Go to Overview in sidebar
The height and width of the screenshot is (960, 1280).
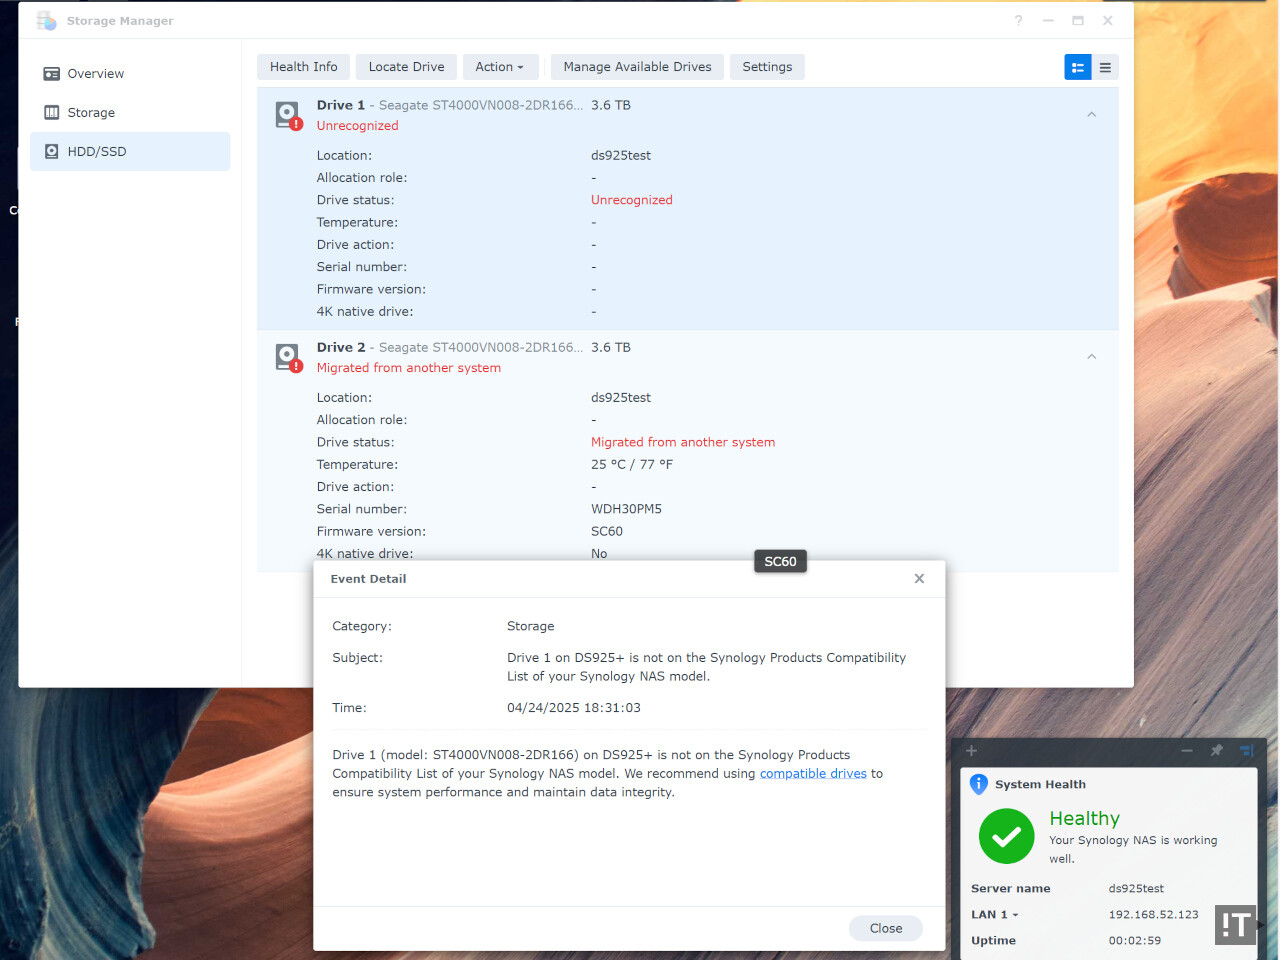click(x=96, y=74)
